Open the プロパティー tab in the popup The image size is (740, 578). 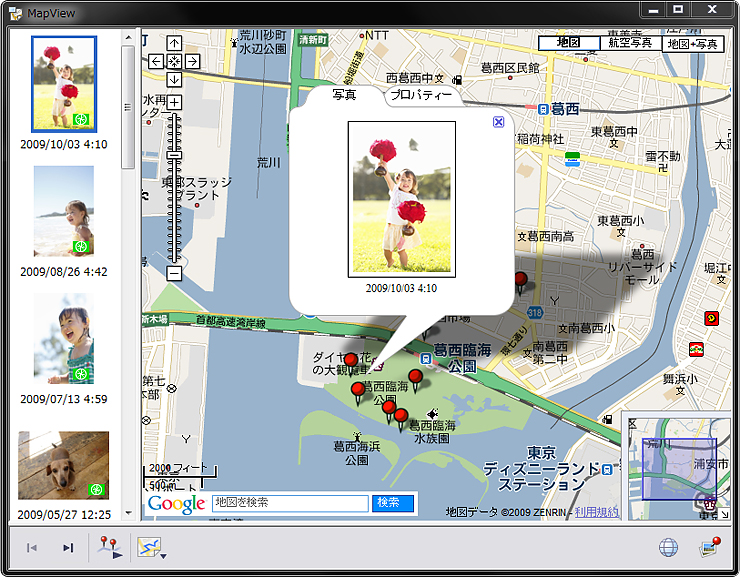pos(420,95)
